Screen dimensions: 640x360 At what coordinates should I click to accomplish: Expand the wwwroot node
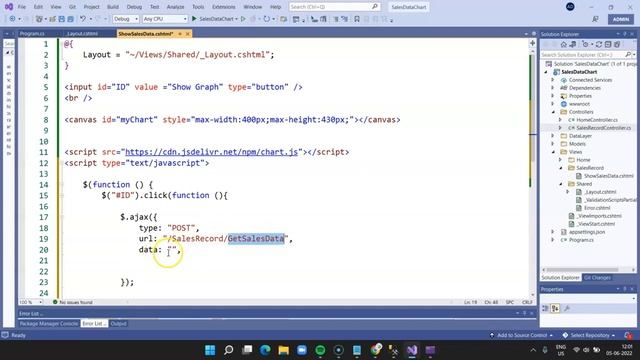point(553,104)
